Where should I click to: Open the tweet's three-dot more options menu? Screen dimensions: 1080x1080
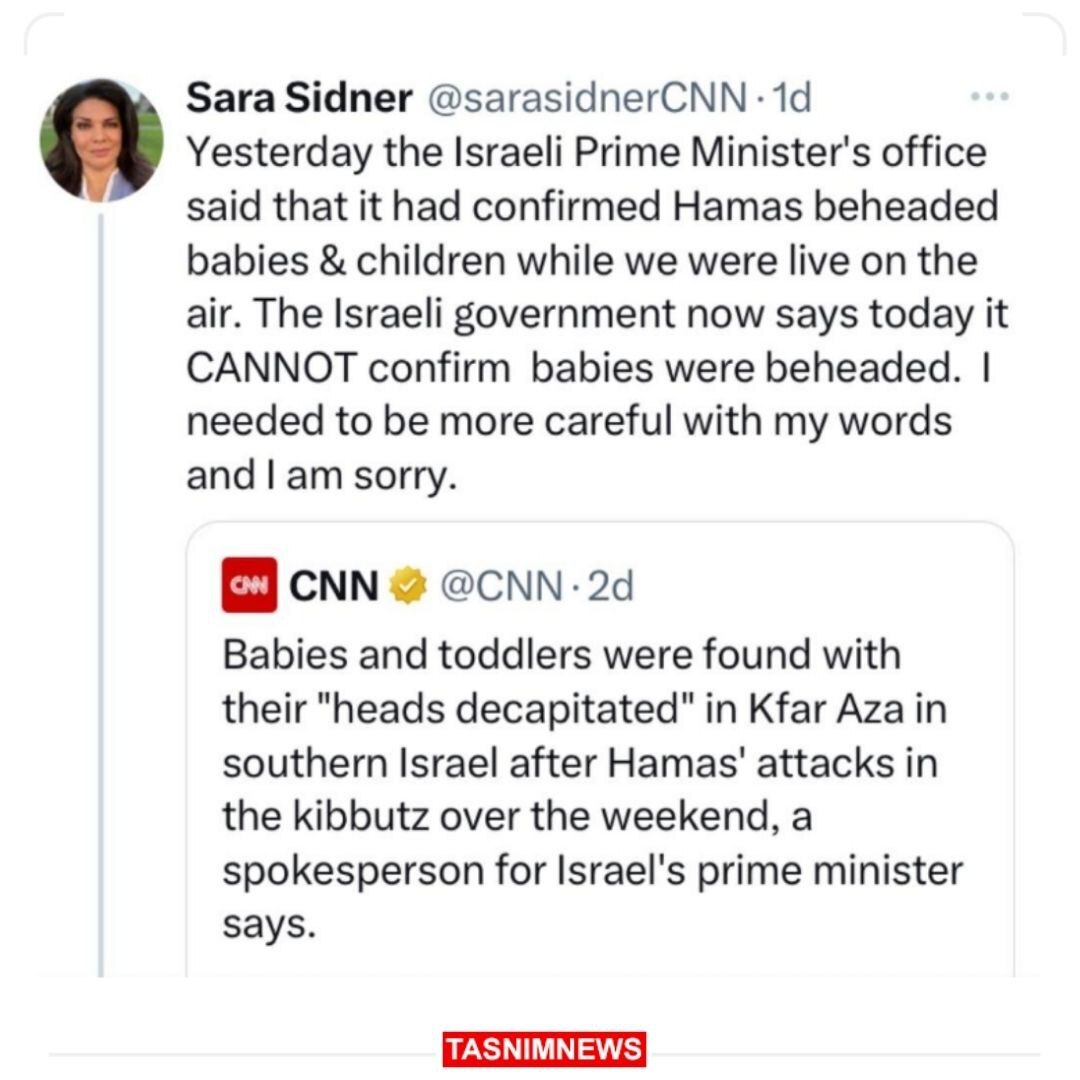990,97
